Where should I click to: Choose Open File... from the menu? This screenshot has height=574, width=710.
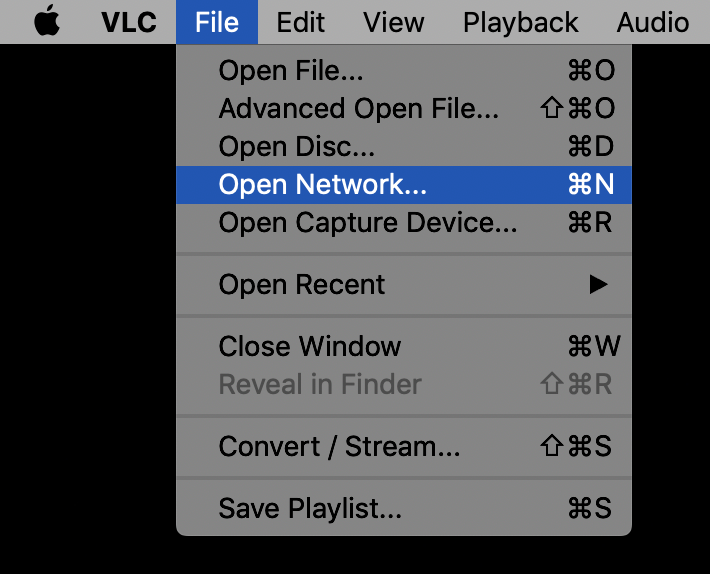(404, 70)
